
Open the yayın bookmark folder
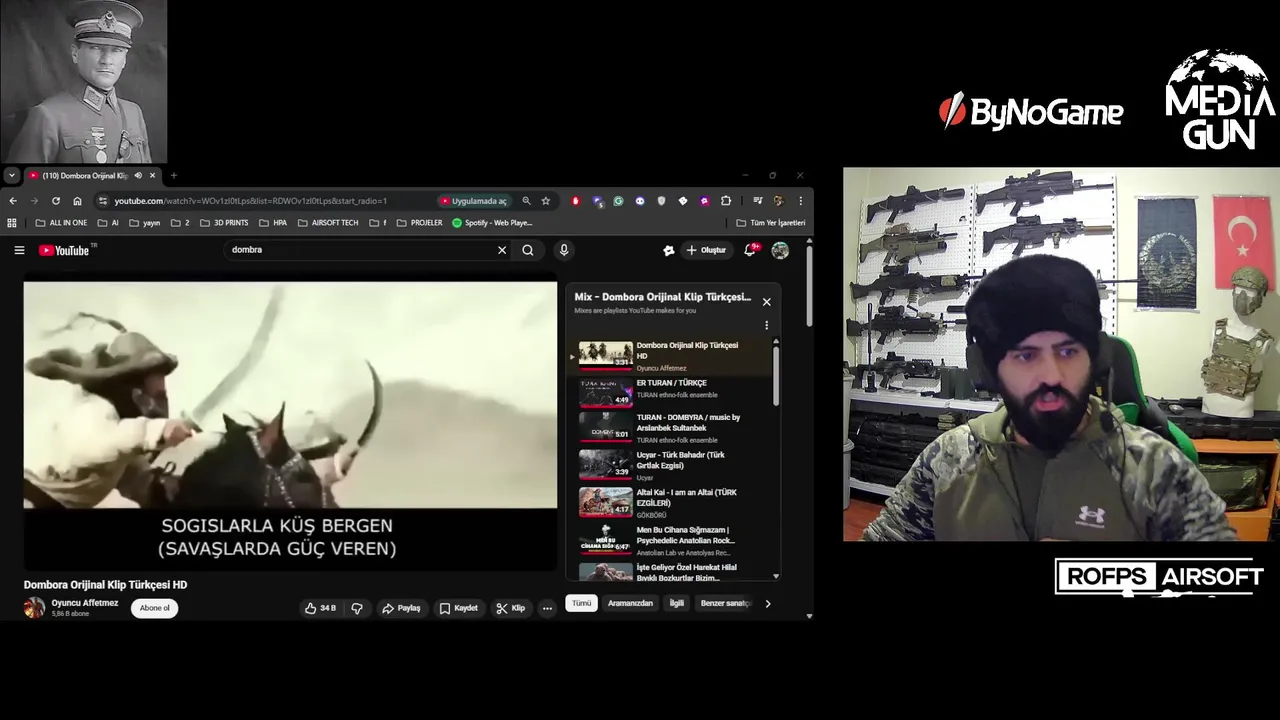[x=144, y=223]
